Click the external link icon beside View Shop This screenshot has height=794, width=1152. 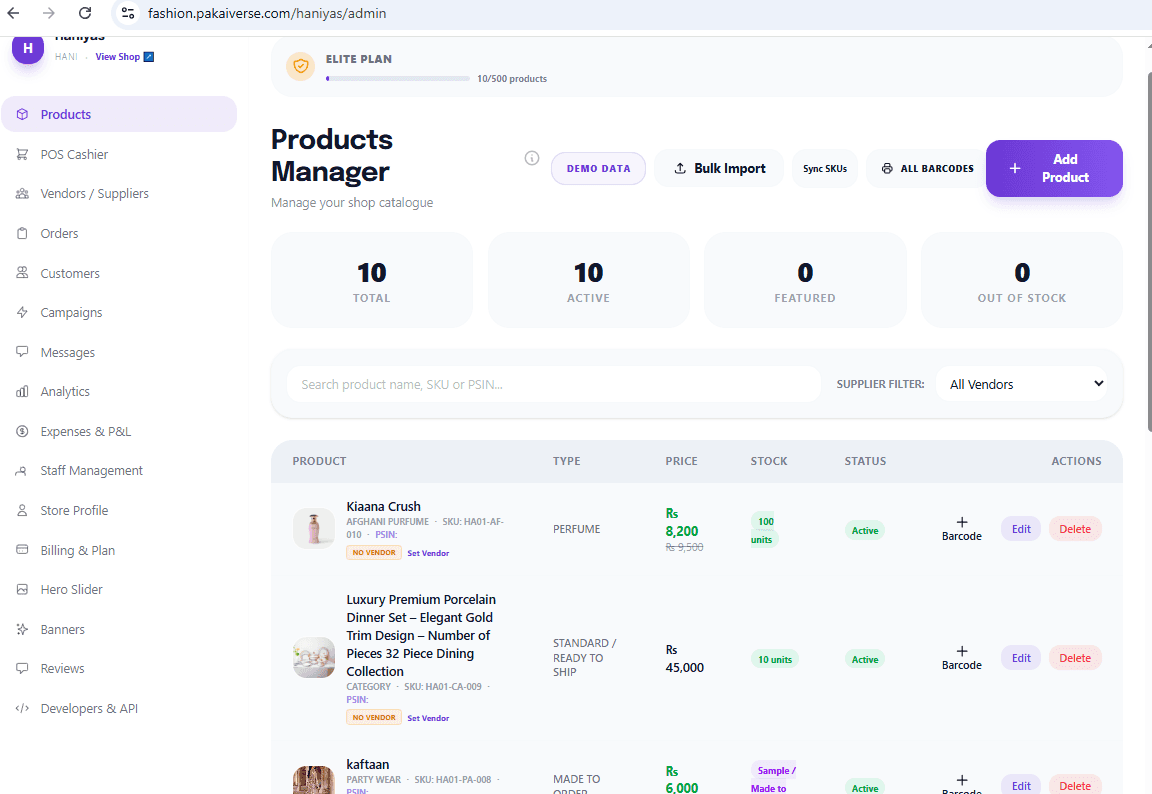[x=148, y=57]
